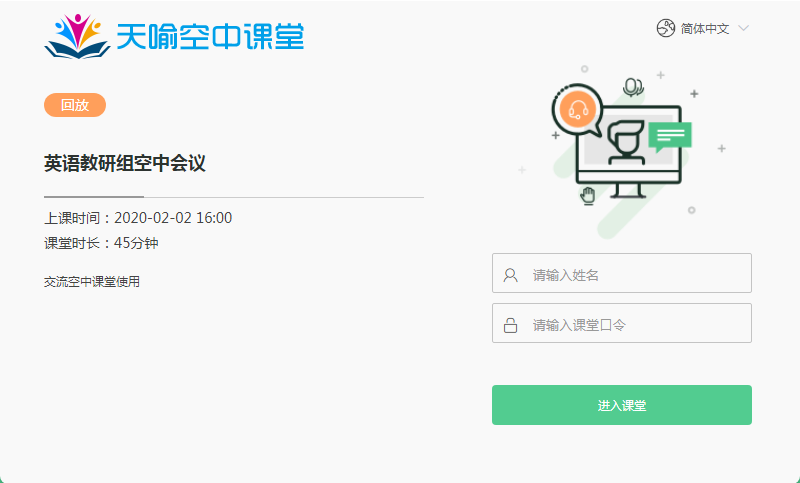Click the orange headset icon in speech bubble

point(578,109)
